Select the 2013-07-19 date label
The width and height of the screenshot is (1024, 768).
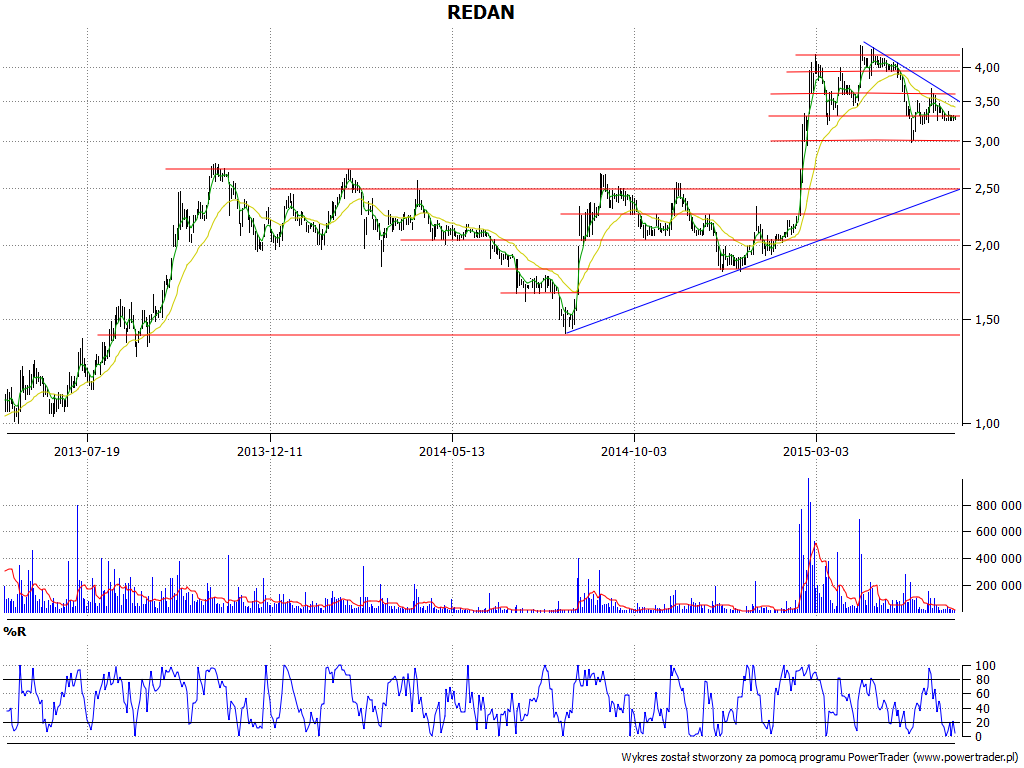click(87, 451)
